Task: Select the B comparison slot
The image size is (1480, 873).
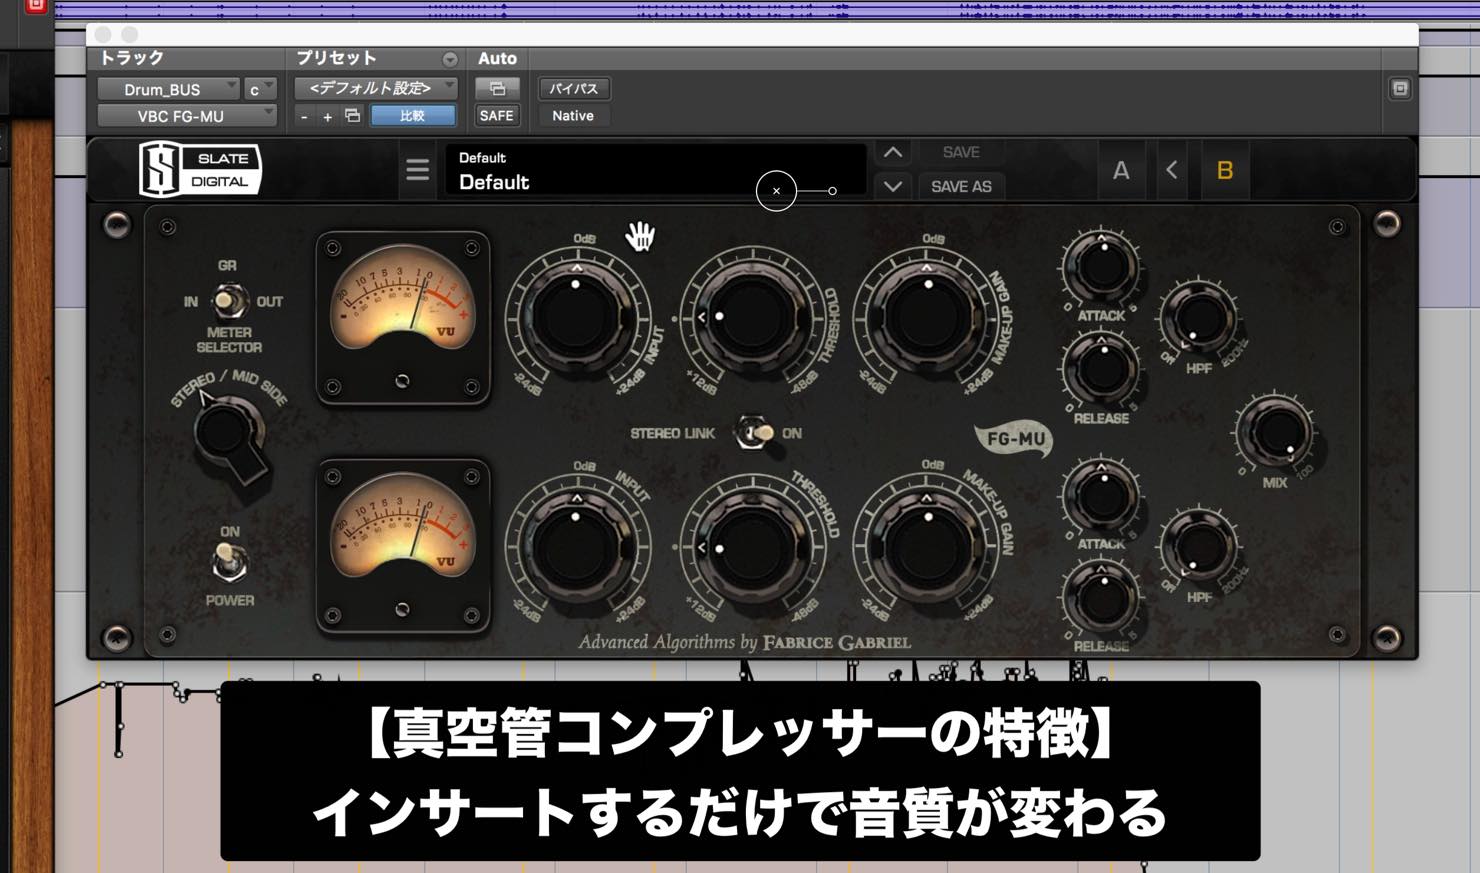Action: click(x=1224, y=170)
